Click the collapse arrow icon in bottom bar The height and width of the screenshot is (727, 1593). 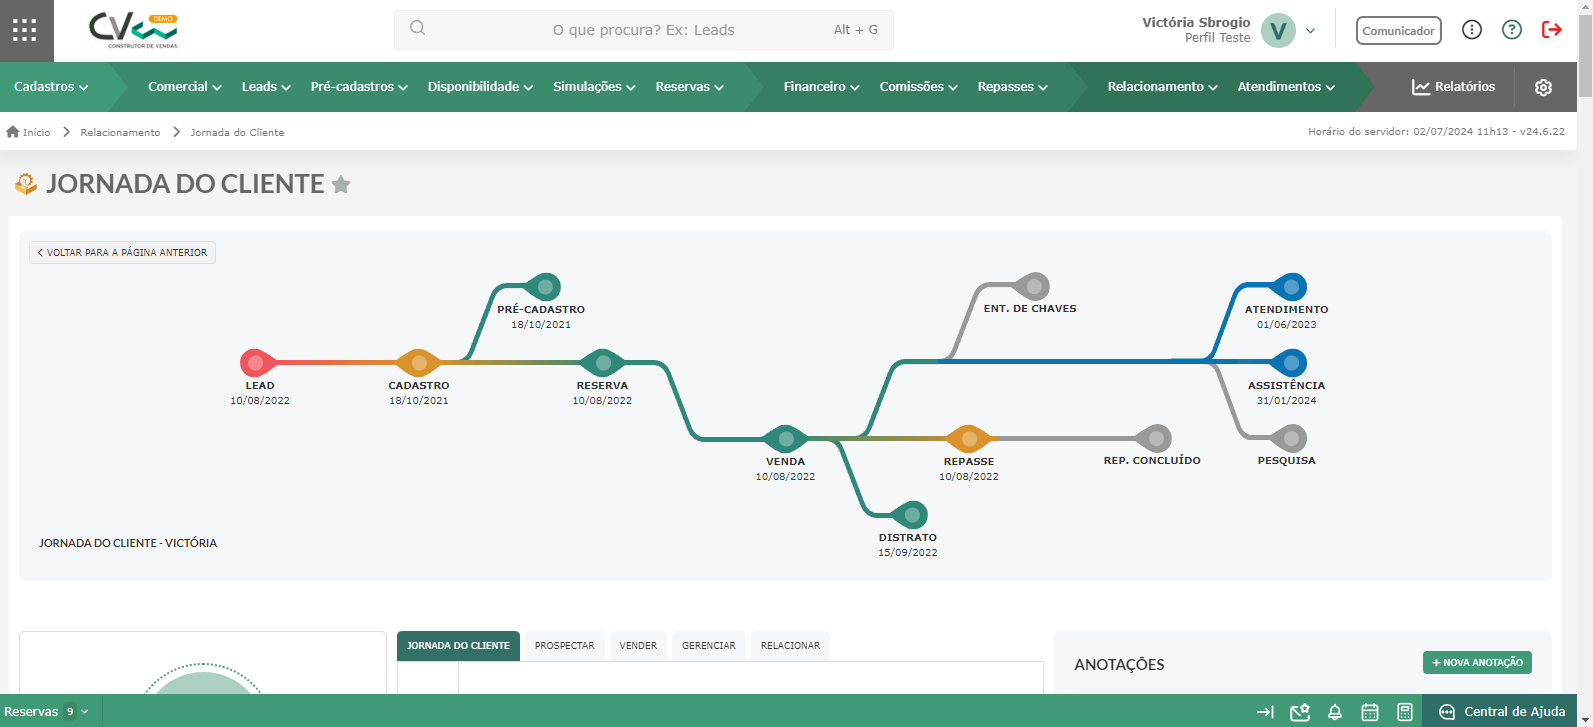pos(1265,712)
